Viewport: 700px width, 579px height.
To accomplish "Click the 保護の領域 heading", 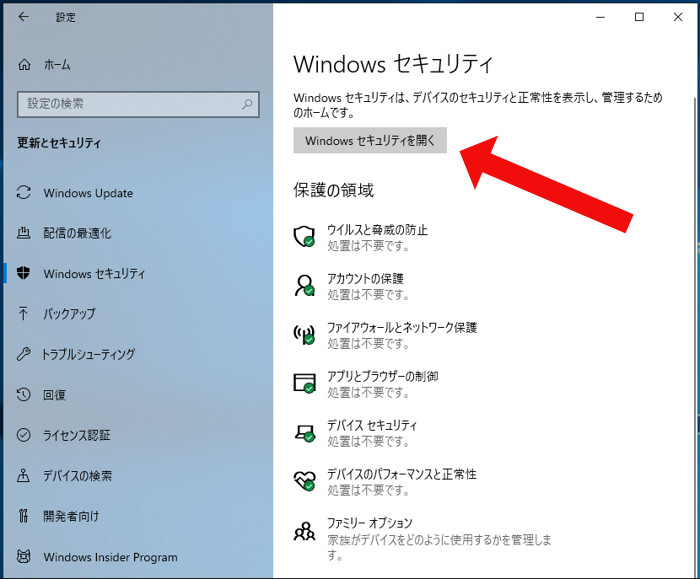I will pos(333,190).
